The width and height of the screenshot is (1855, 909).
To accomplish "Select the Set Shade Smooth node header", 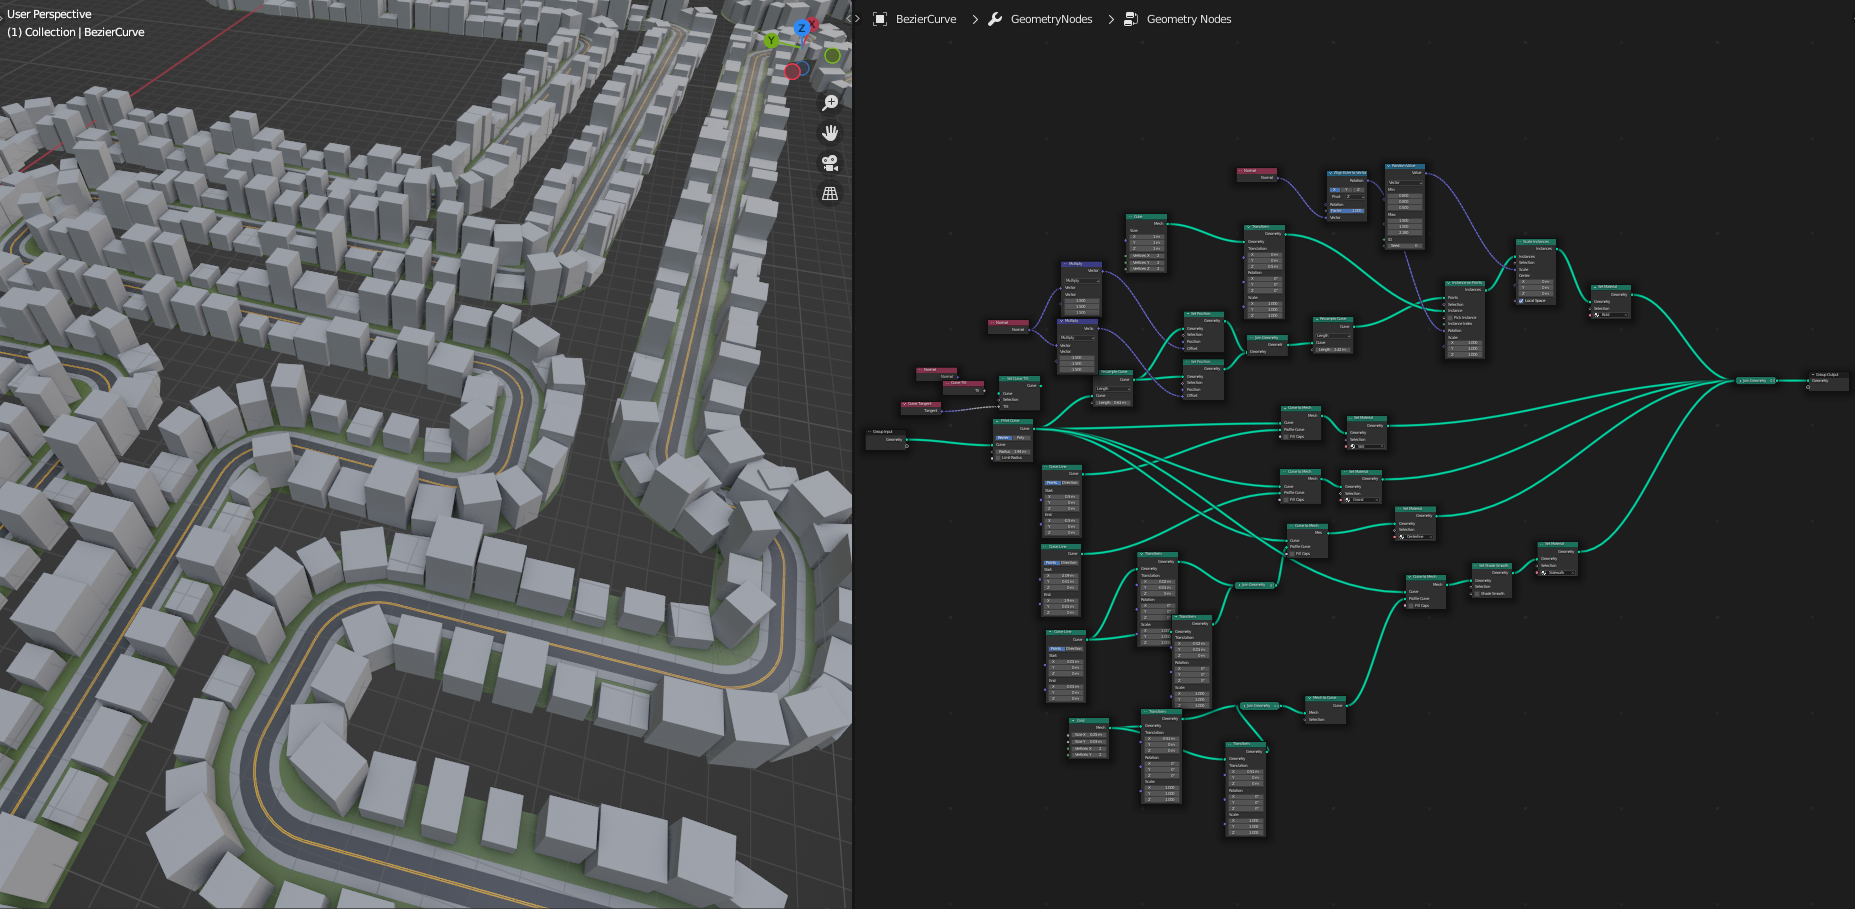I will [x=1492, y=566].
